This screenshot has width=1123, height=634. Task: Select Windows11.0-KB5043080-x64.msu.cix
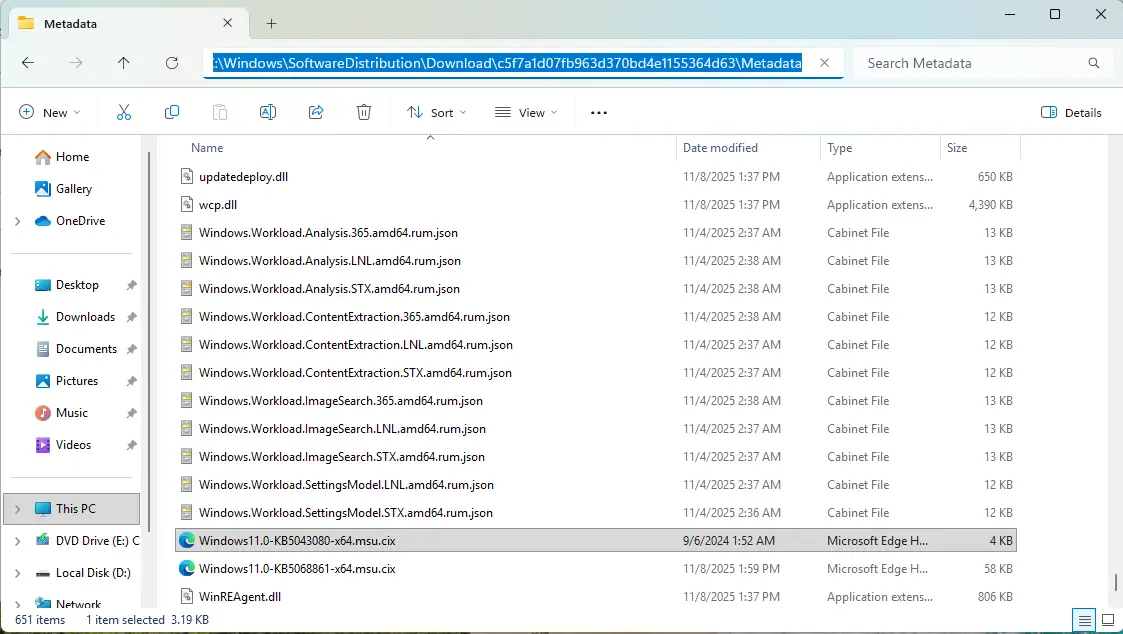click(596, 541)
